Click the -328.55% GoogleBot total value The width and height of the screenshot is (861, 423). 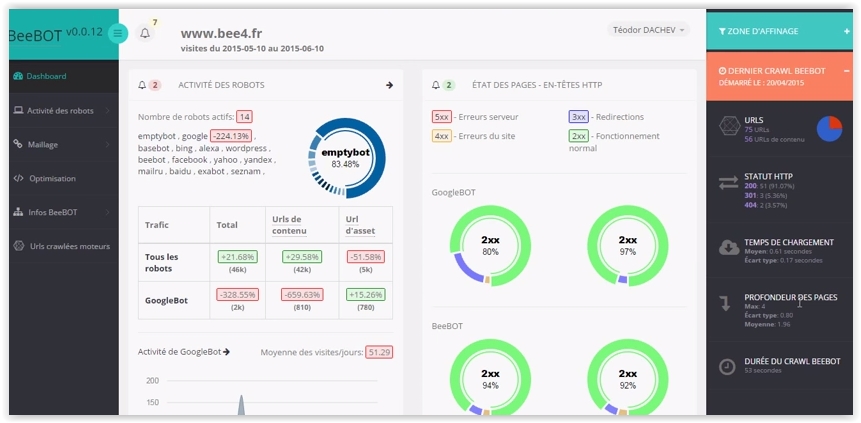click(238, 294)
